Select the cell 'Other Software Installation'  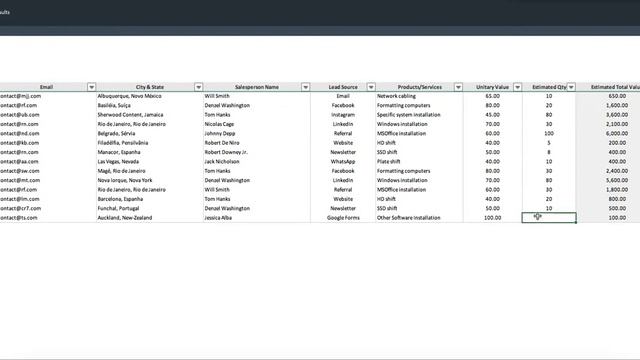pos(420,218)
